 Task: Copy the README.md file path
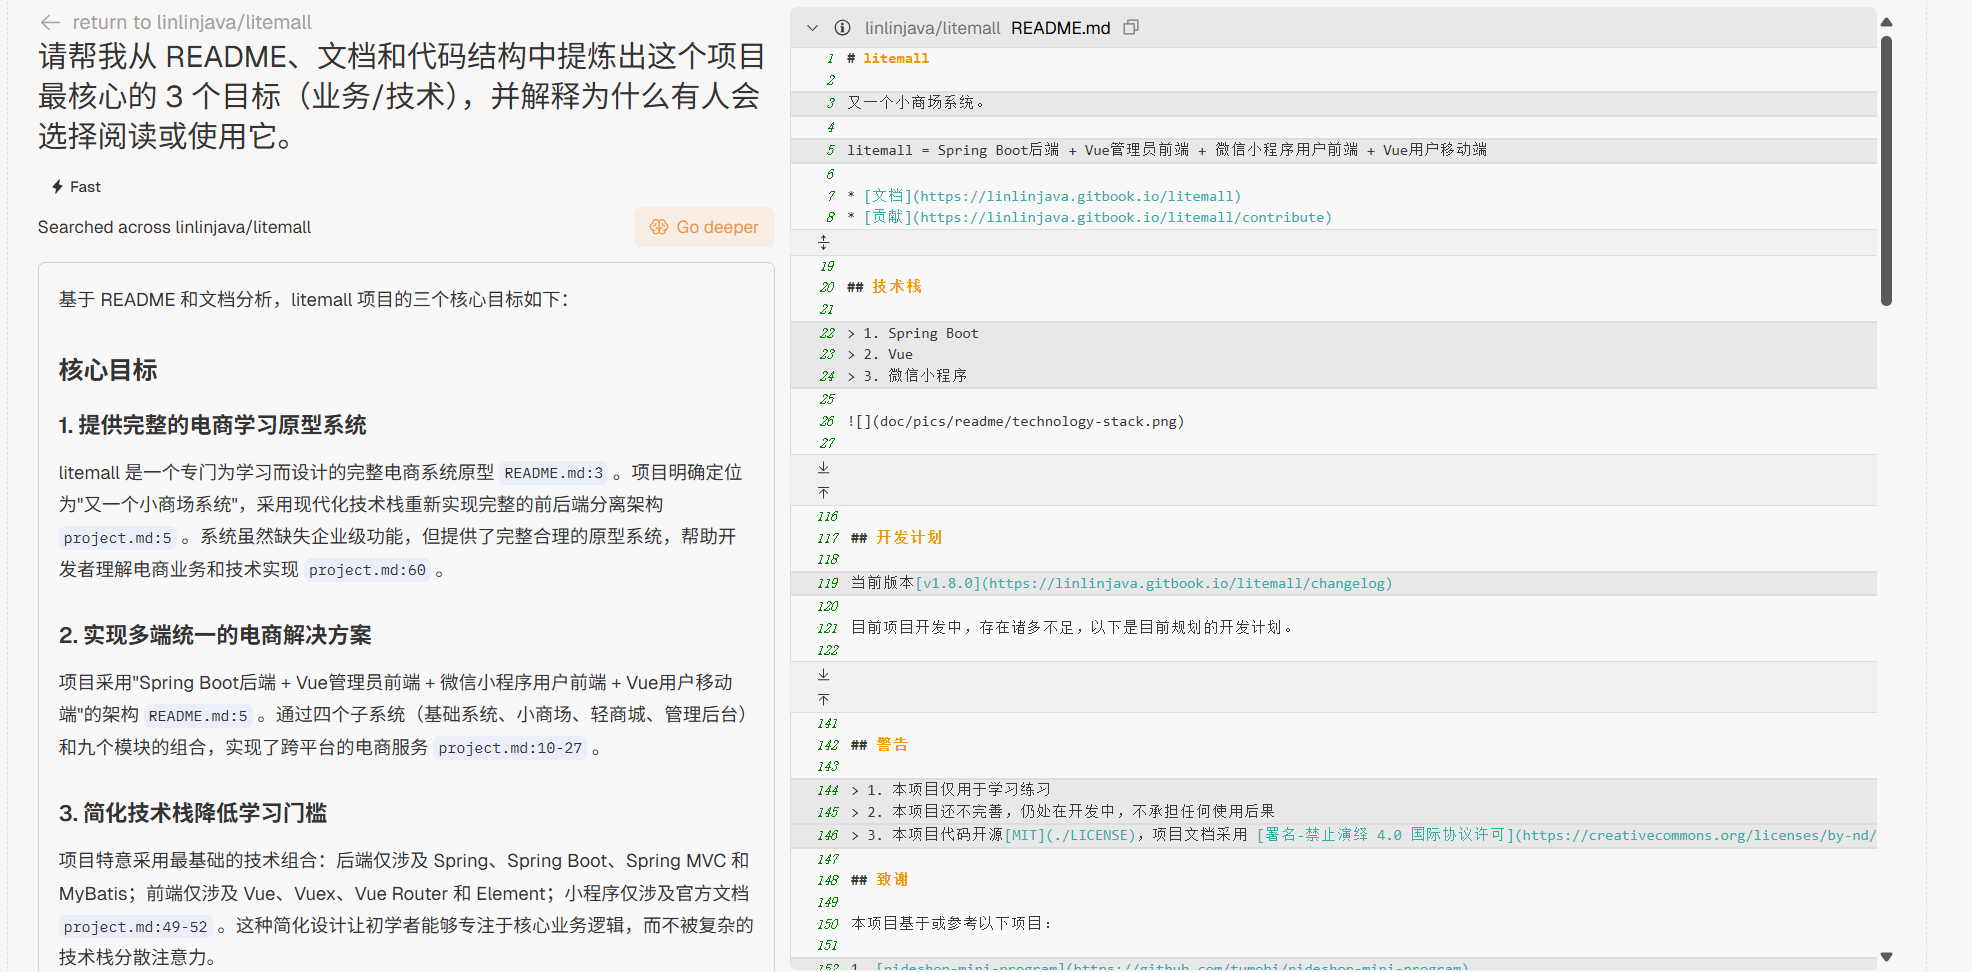pyautogui.click(x=1131, y=28)
